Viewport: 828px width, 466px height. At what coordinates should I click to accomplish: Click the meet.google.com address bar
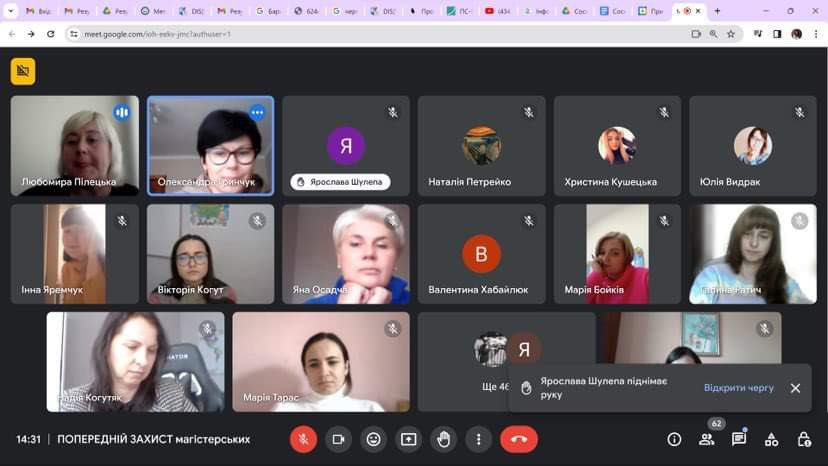(380, 33)
